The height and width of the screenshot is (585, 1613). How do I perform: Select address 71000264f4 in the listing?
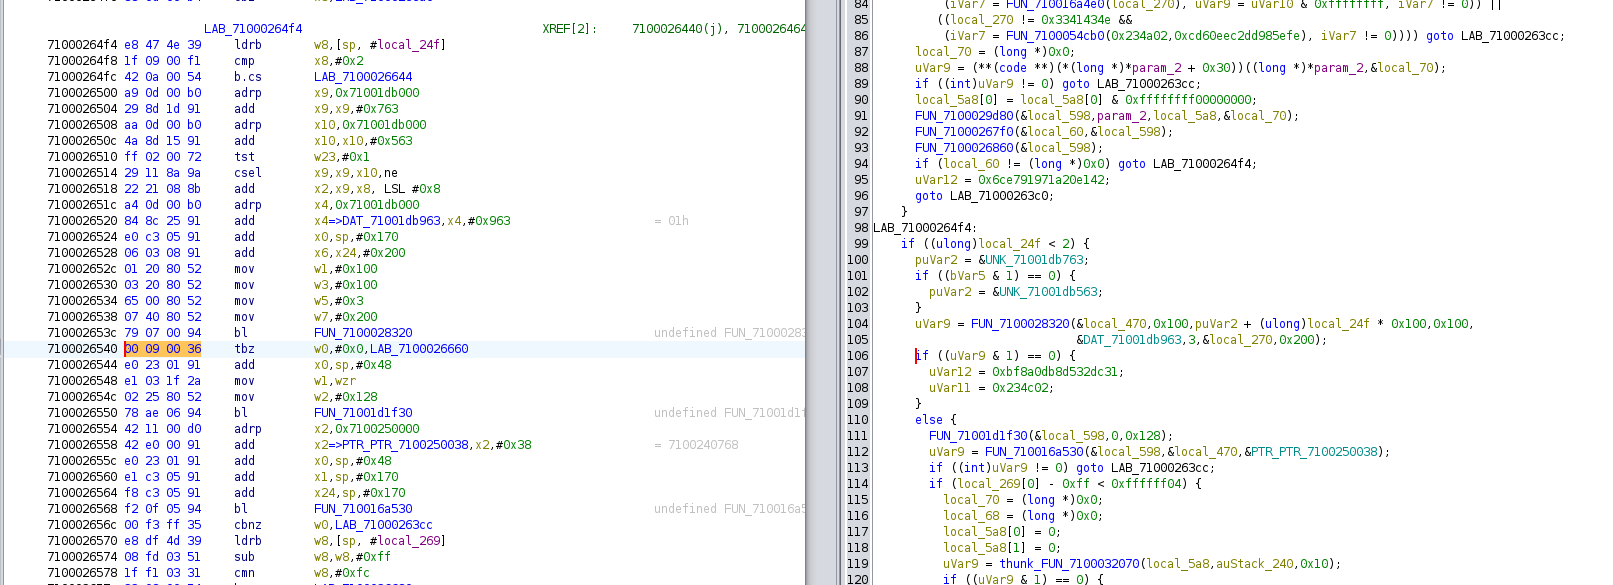coord(82,45)
